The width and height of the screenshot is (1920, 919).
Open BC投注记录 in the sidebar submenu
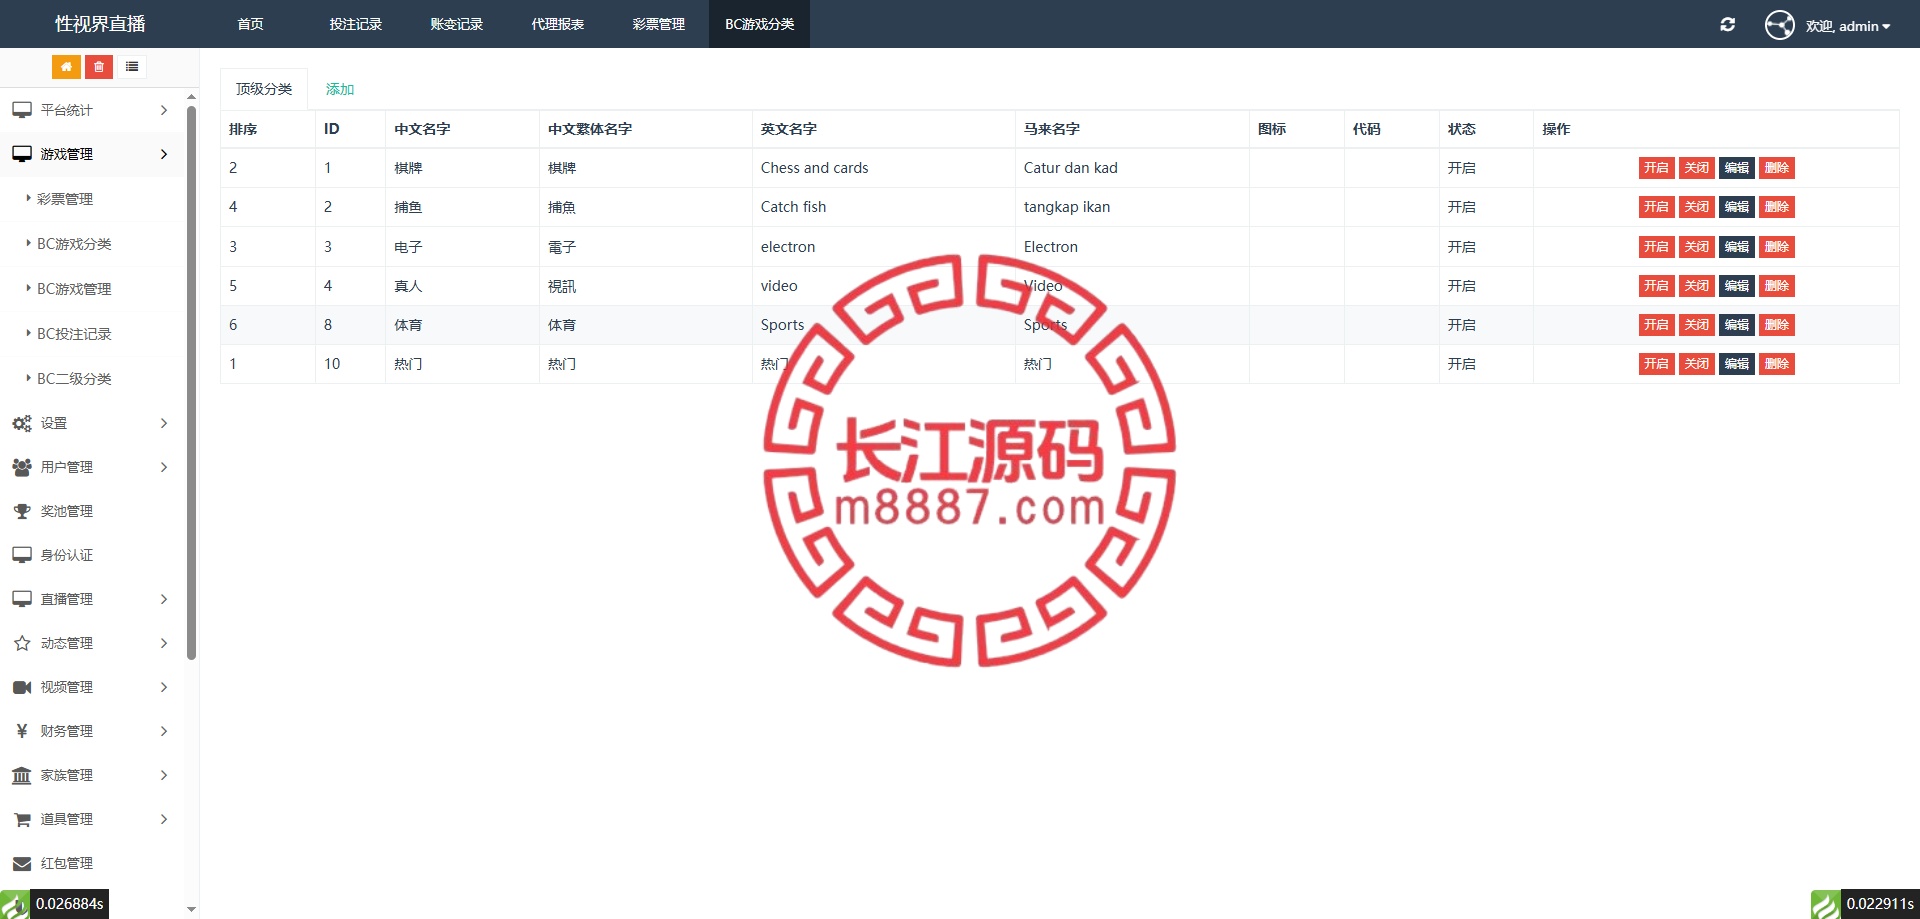(74, 334)
